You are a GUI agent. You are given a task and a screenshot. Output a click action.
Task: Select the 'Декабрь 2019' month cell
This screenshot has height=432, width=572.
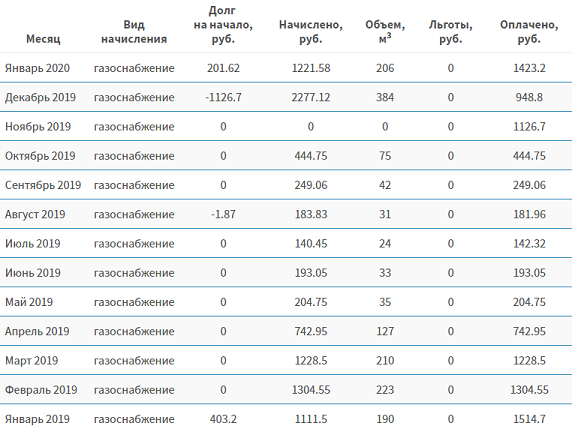coord(40,97)
